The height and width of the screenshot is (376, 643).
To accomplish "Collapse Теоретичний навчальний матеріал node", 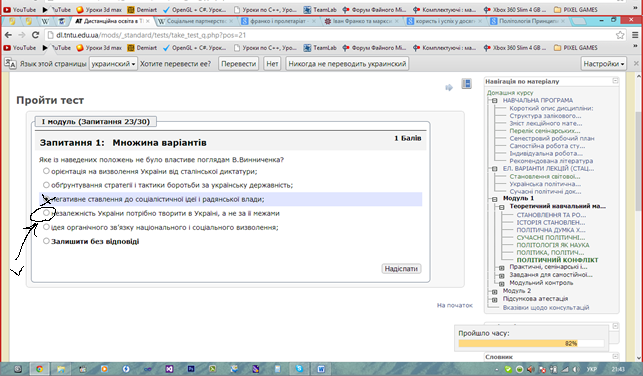I will coord(502,207).
